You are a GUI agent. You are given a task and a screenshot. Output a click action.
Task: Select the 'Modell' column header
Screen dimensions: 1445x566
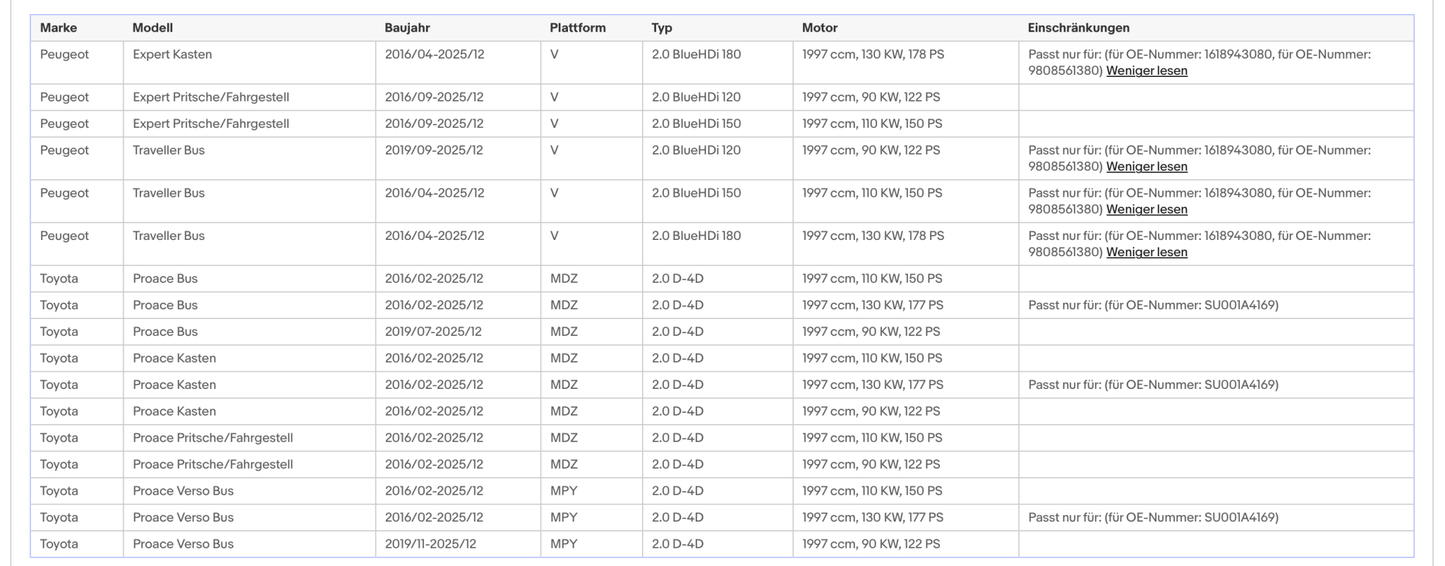(x=152, y=28)
